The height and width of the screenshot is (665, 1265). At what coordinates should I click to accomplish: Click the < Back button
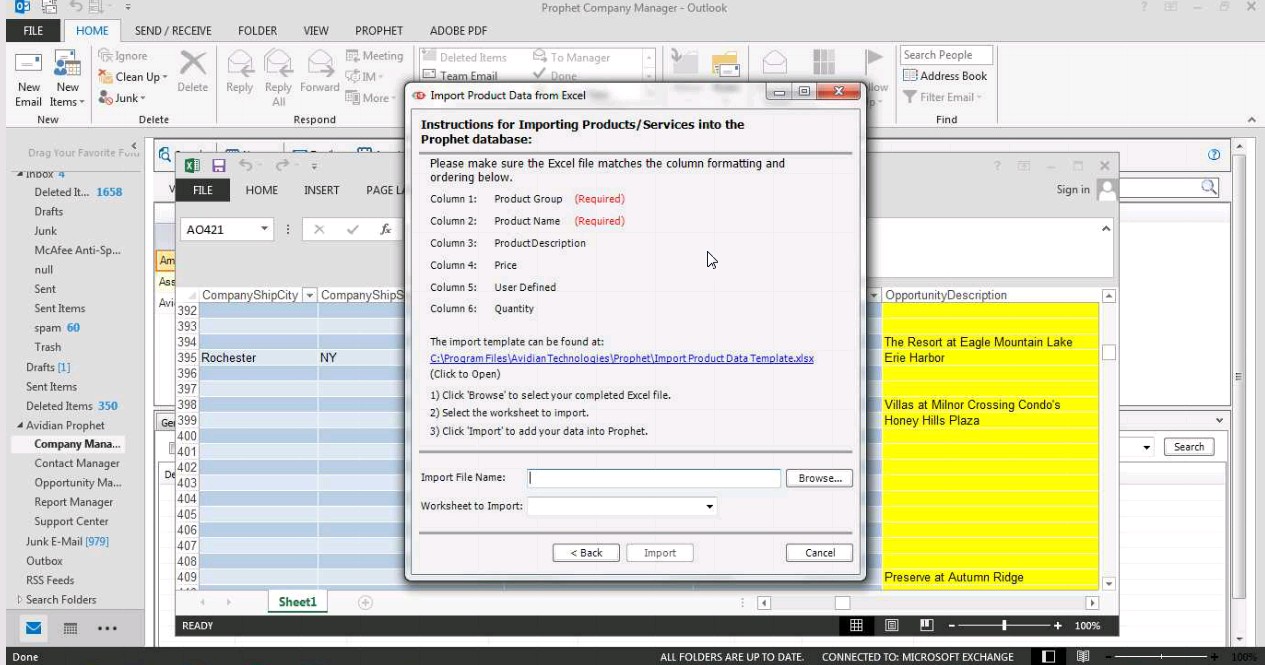pyautogui.click(x=586, y=553)
